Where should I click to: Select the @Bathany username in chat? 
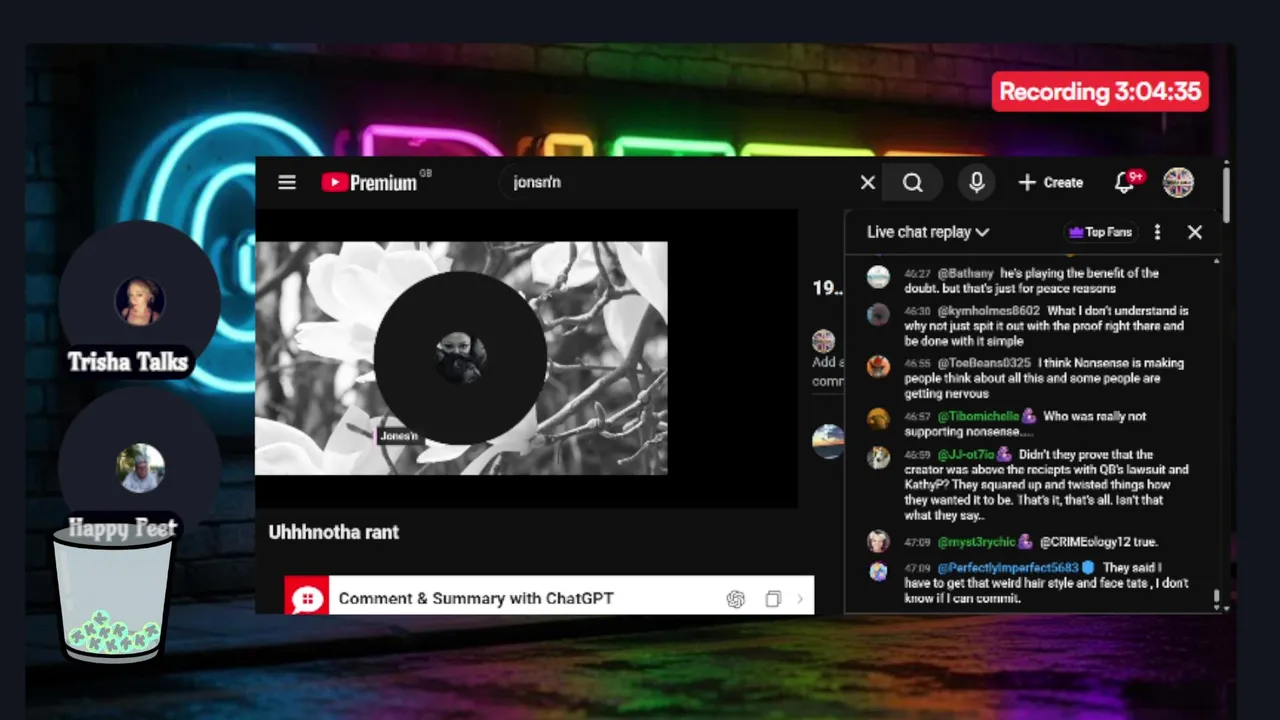click(965, 273)
